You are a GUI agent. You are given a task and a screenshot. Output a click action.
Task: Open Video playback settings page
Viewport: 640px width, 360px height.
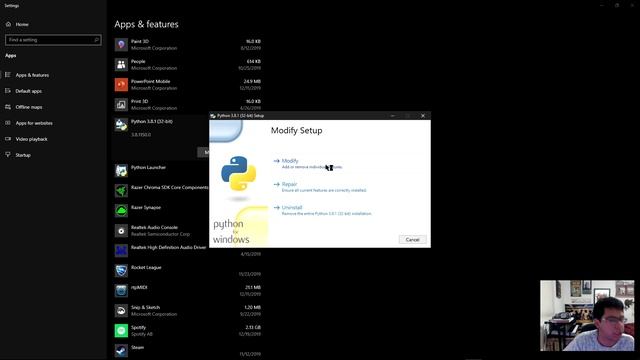[31, 139]
